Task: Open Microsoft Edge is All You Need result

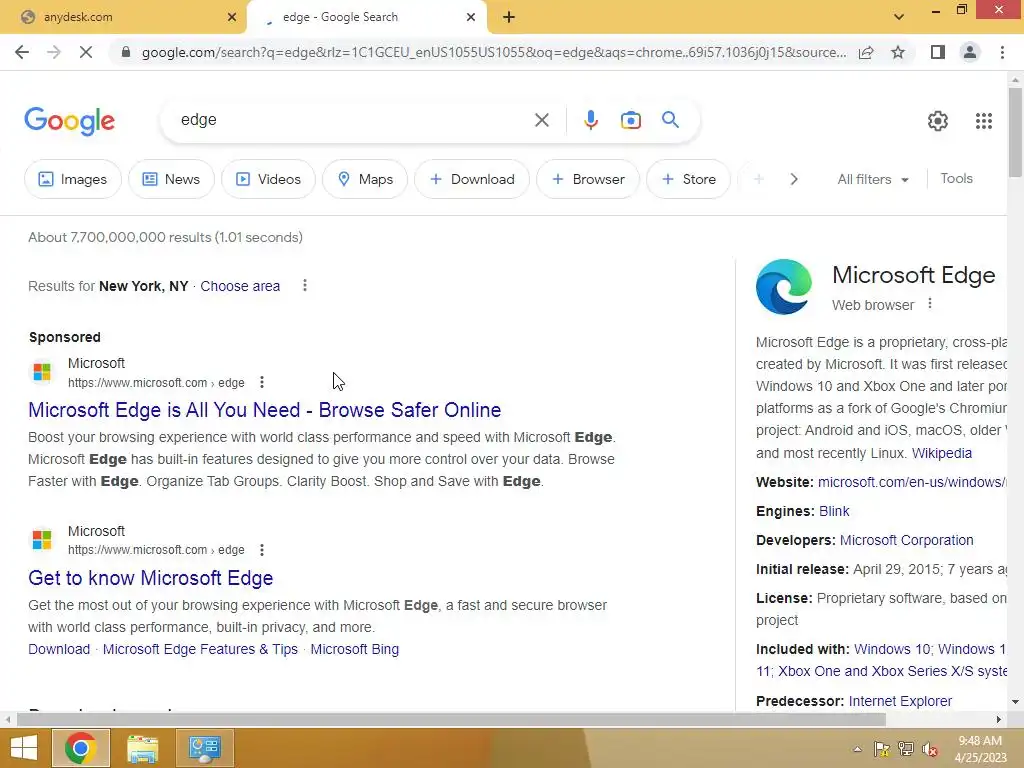Action: pos(264,409)
